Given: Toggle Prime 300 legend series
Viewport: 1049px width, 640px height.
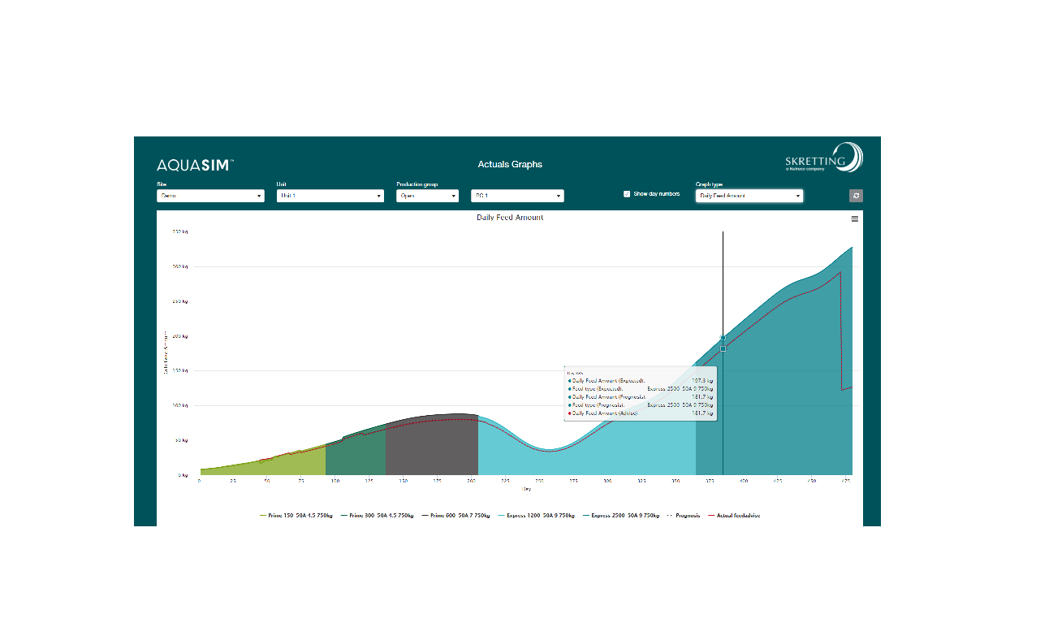Looking at the screenshot, I should tap(382, 516).
